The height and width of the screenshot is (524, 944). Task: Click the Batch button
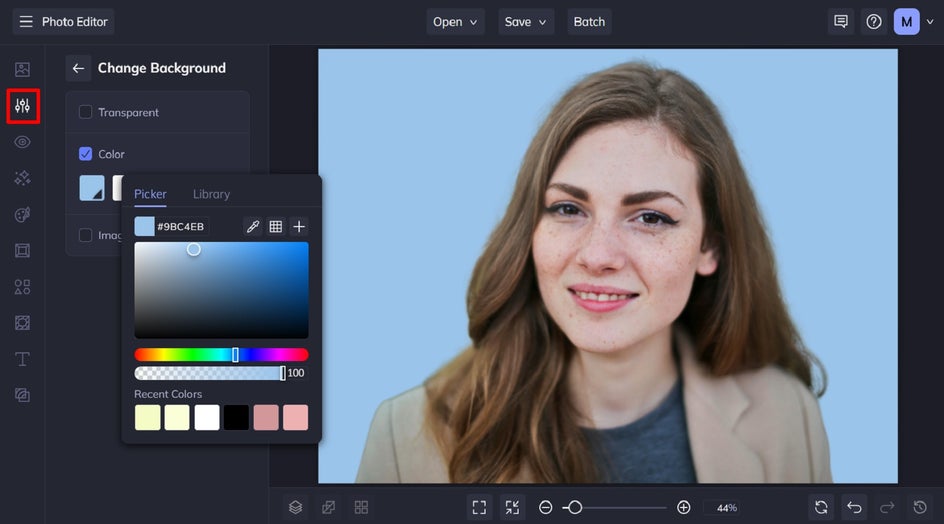[x=589, y=22]
